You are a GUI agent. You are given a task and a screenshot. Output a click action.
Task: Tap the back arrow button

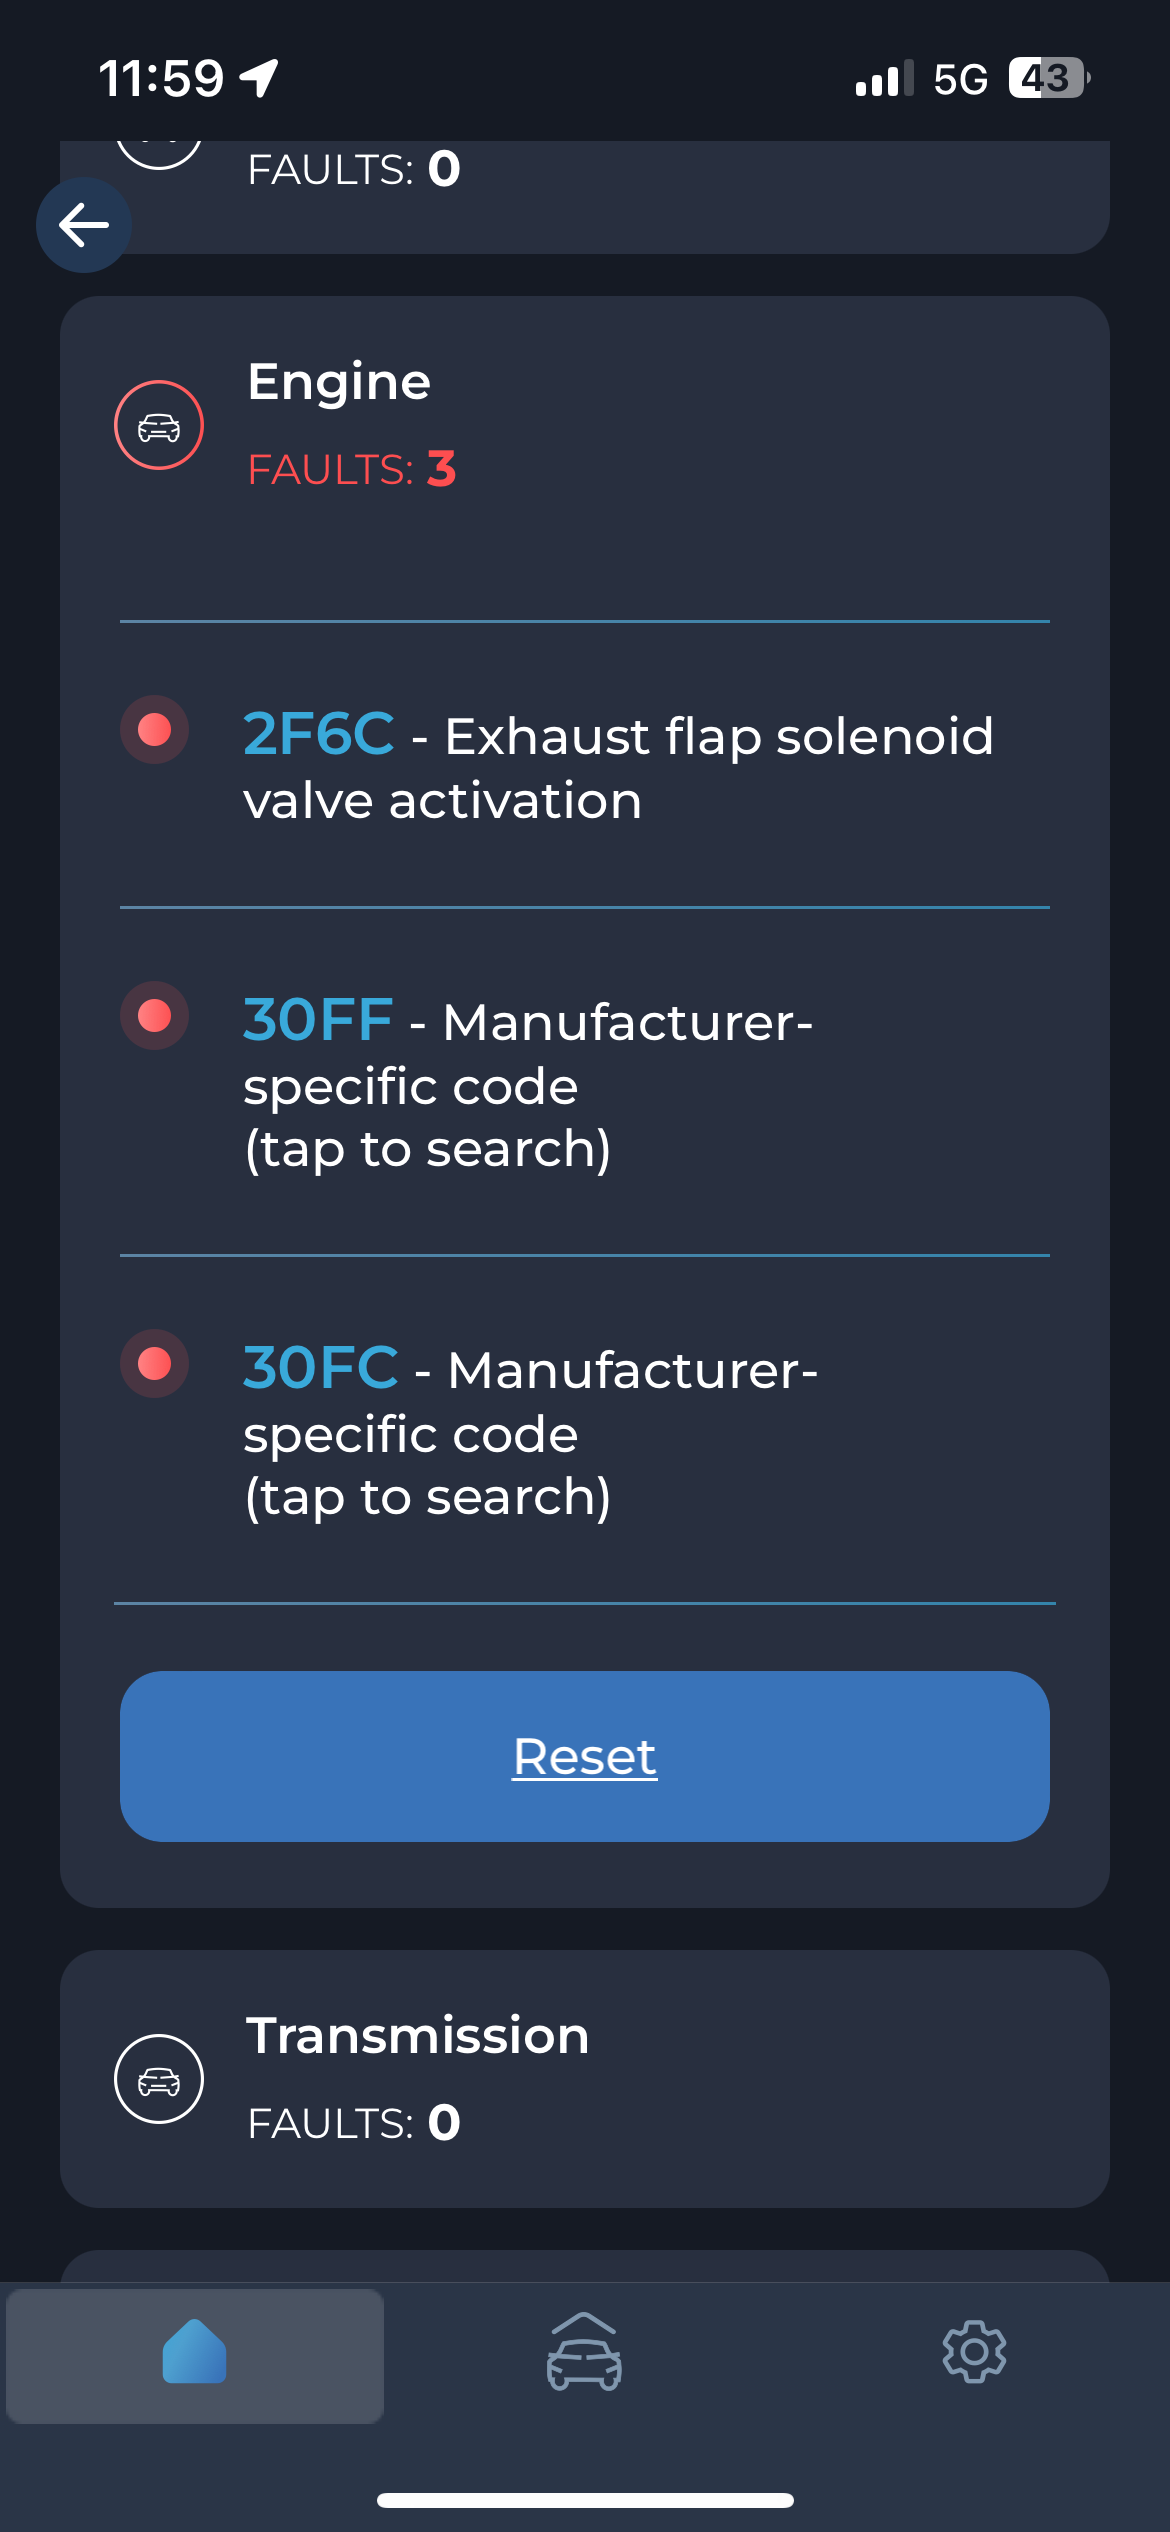pos(84,225)
